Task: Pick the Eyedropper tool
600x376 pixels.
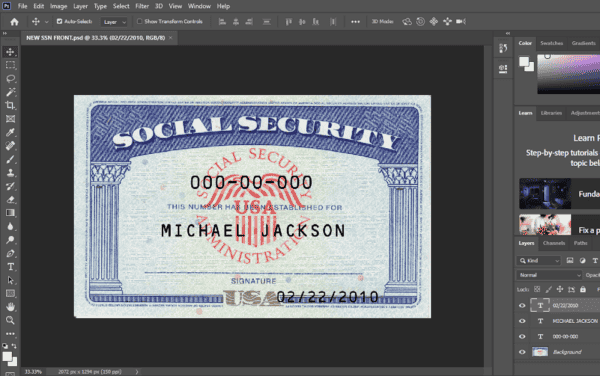Action: point(10,132)
